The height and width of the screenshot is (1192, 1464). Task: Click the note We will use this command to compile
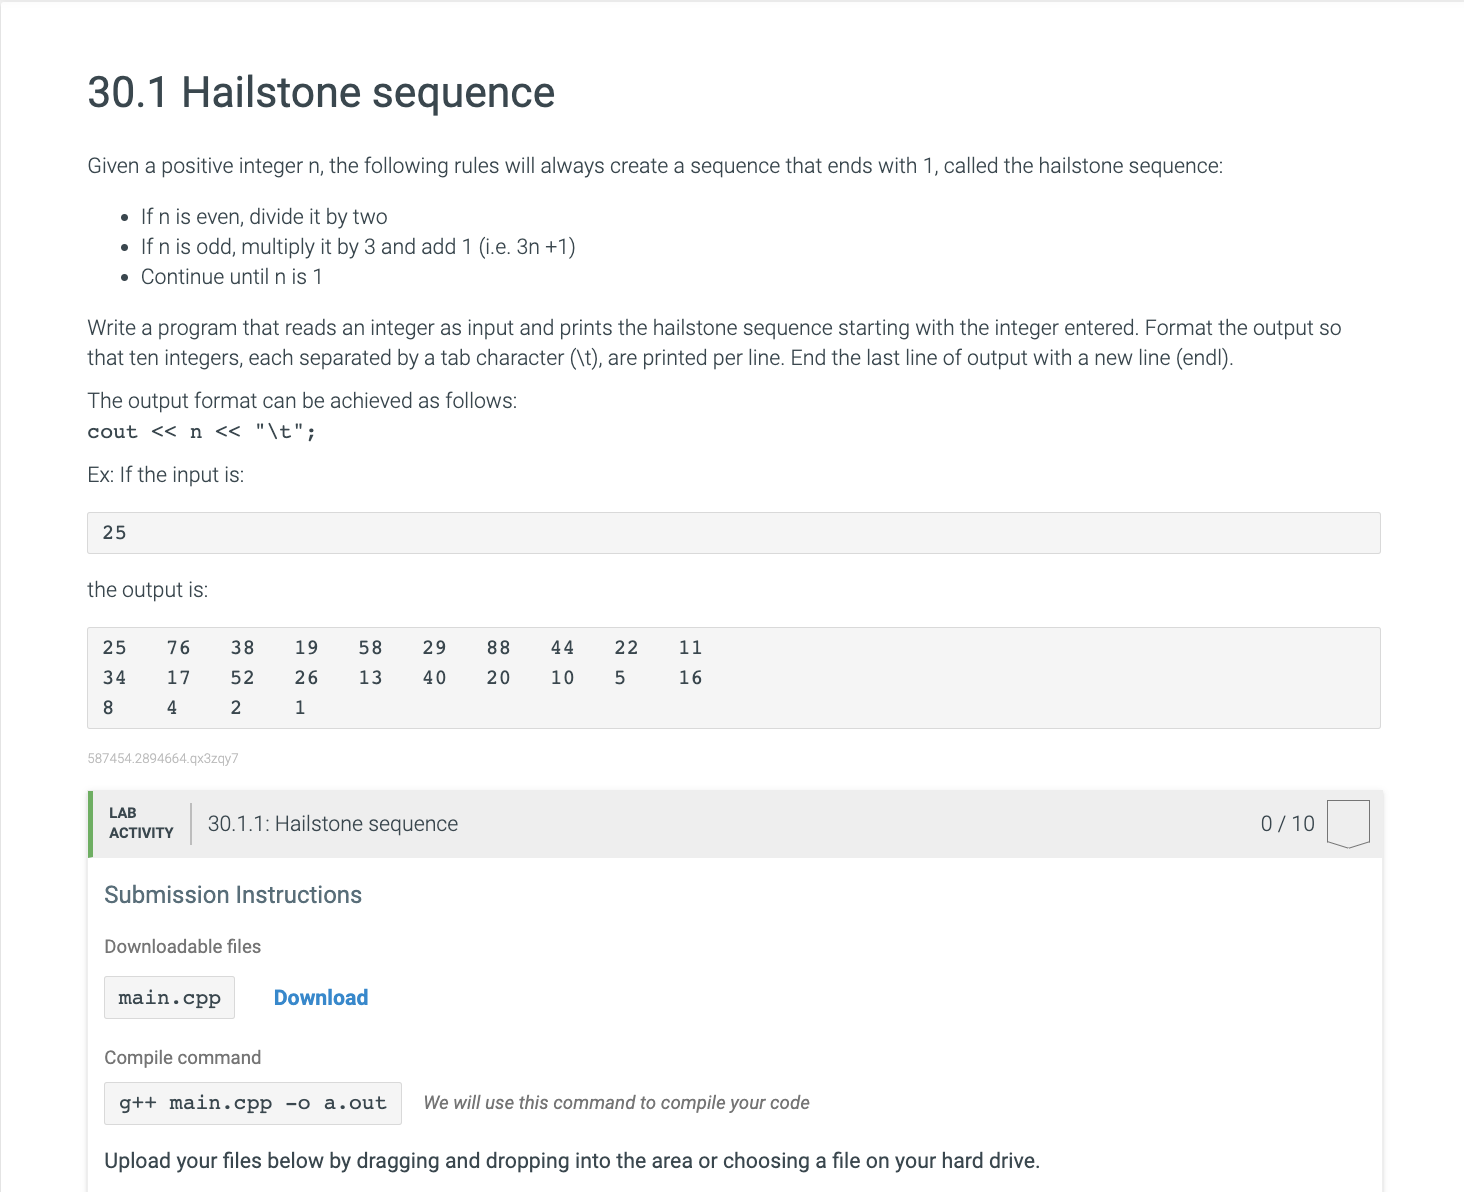(616, 1102)
